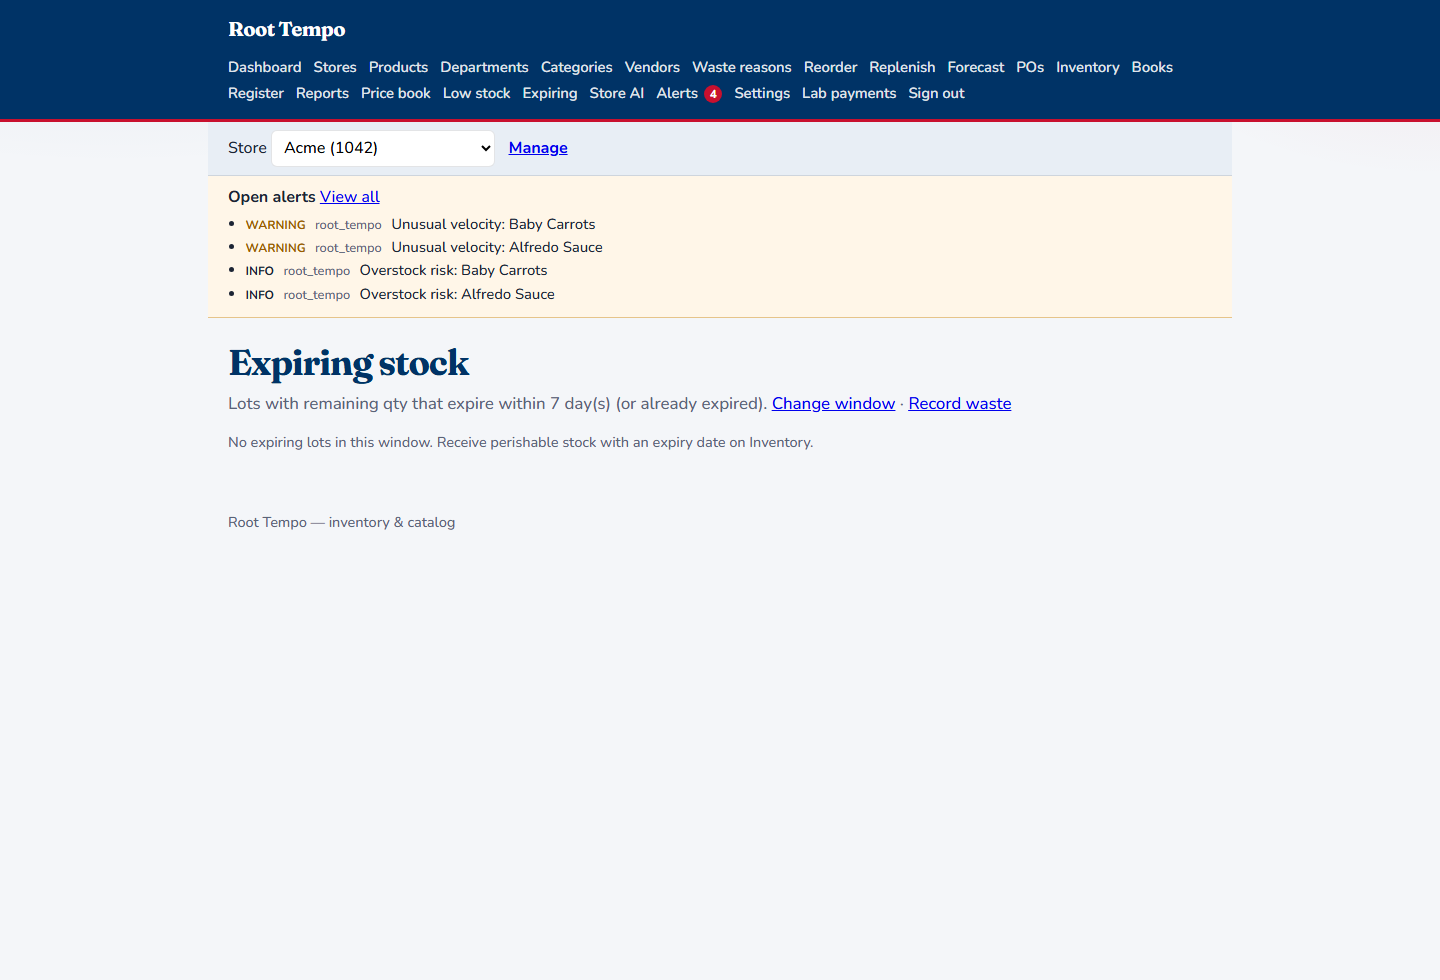
Task: Open the Replenish page
Action: (x=902, y=67)
